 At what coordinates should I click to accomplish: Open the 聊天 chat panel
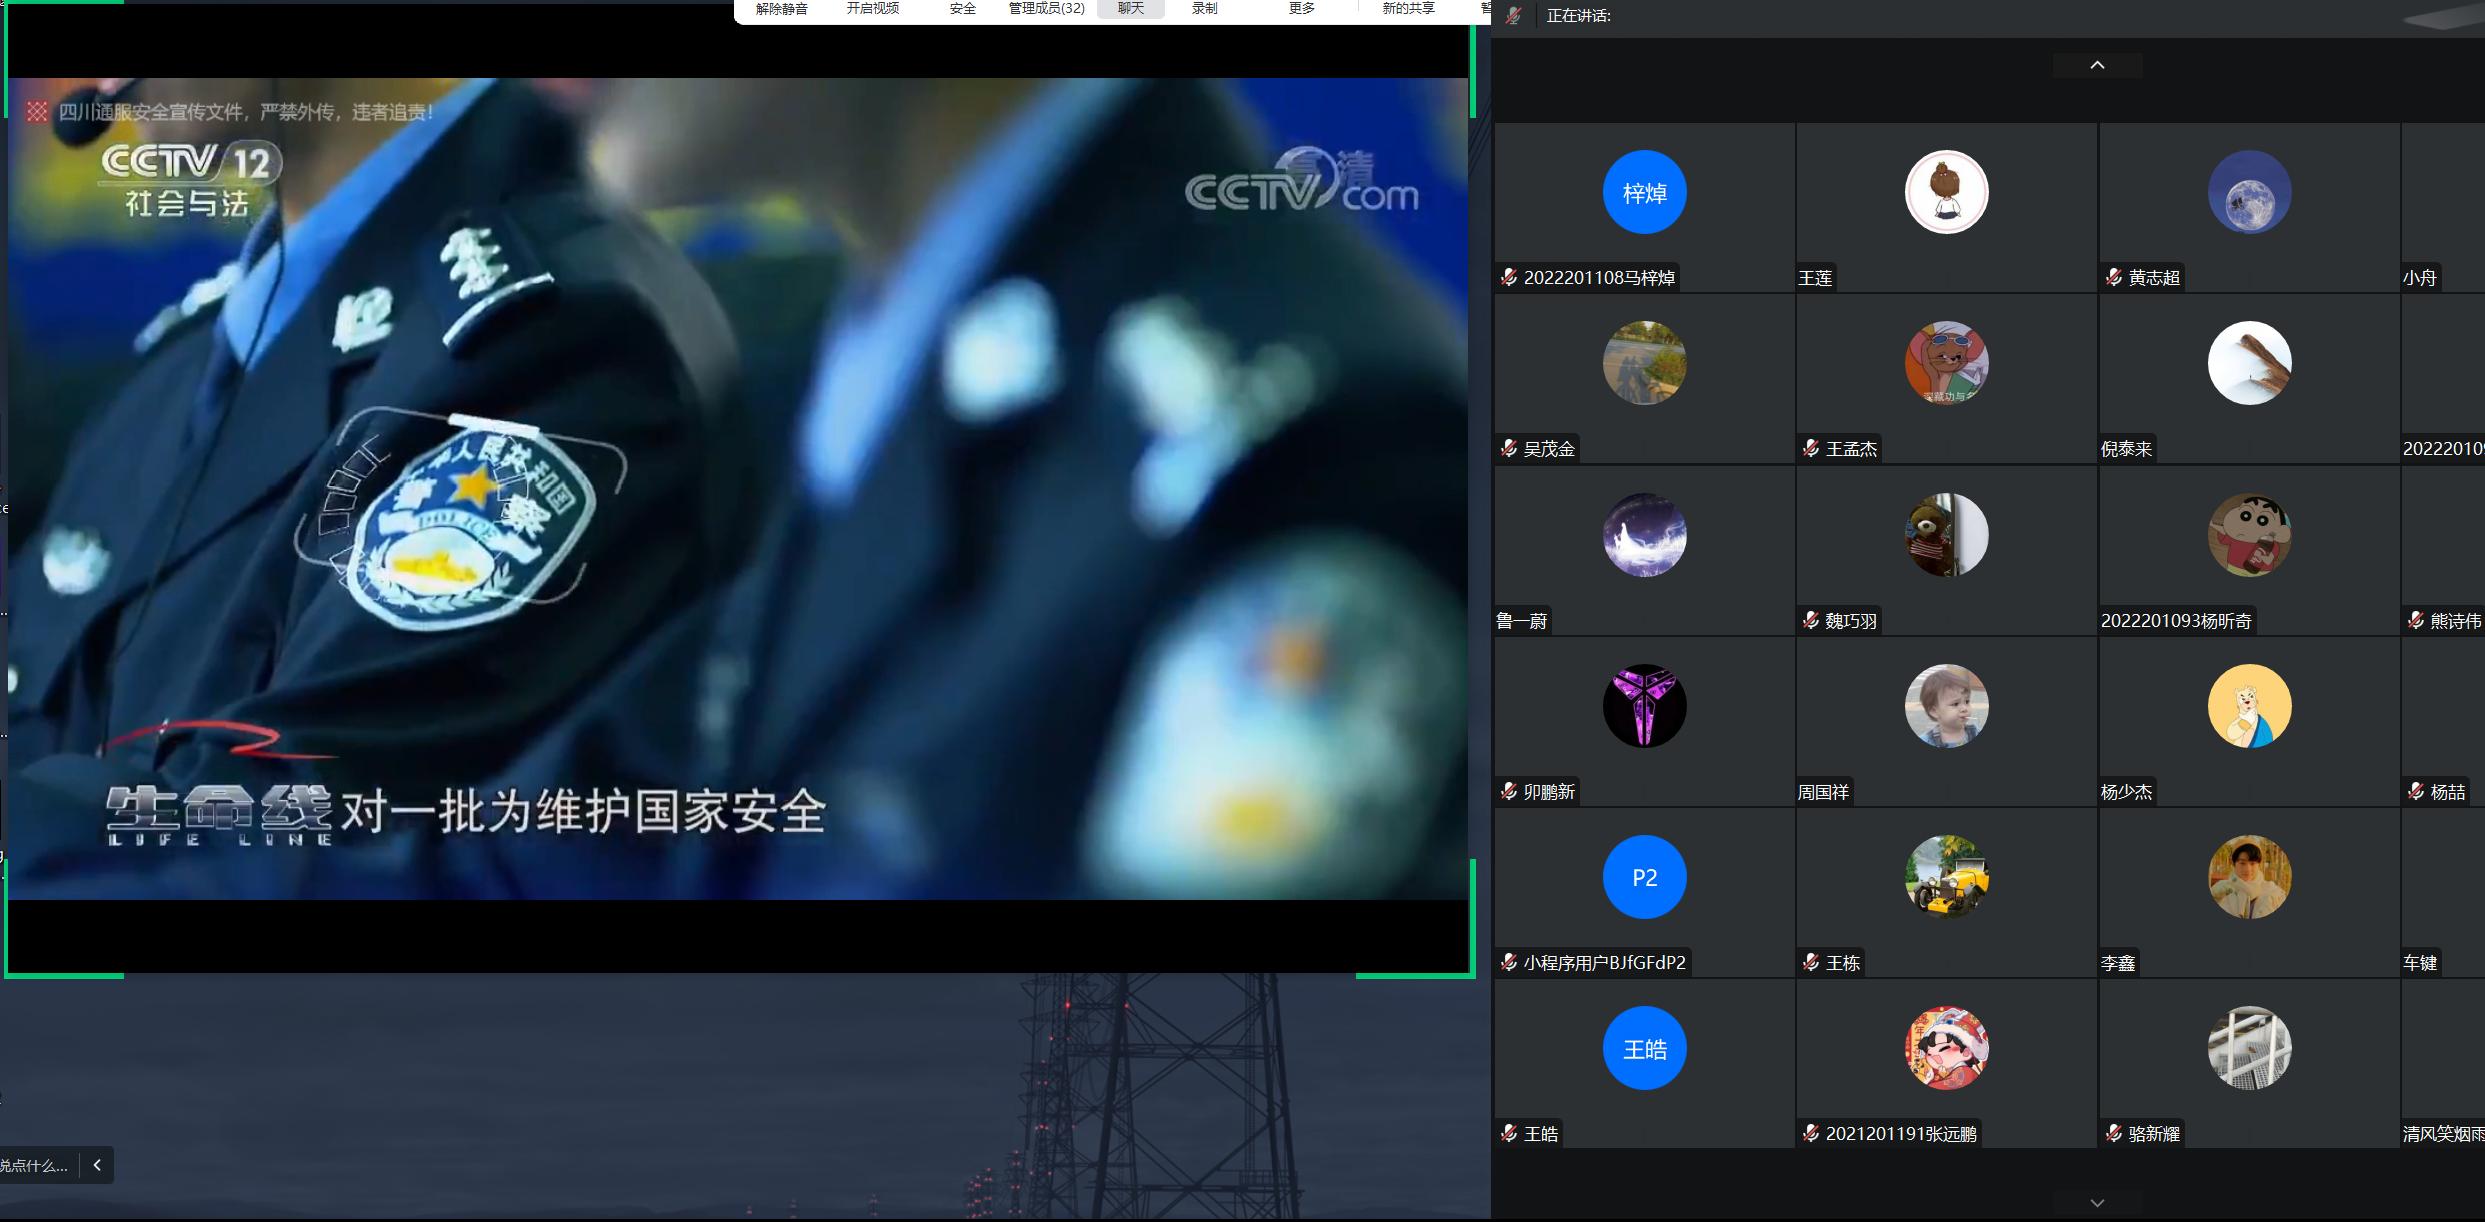(x=1130, y=9)
